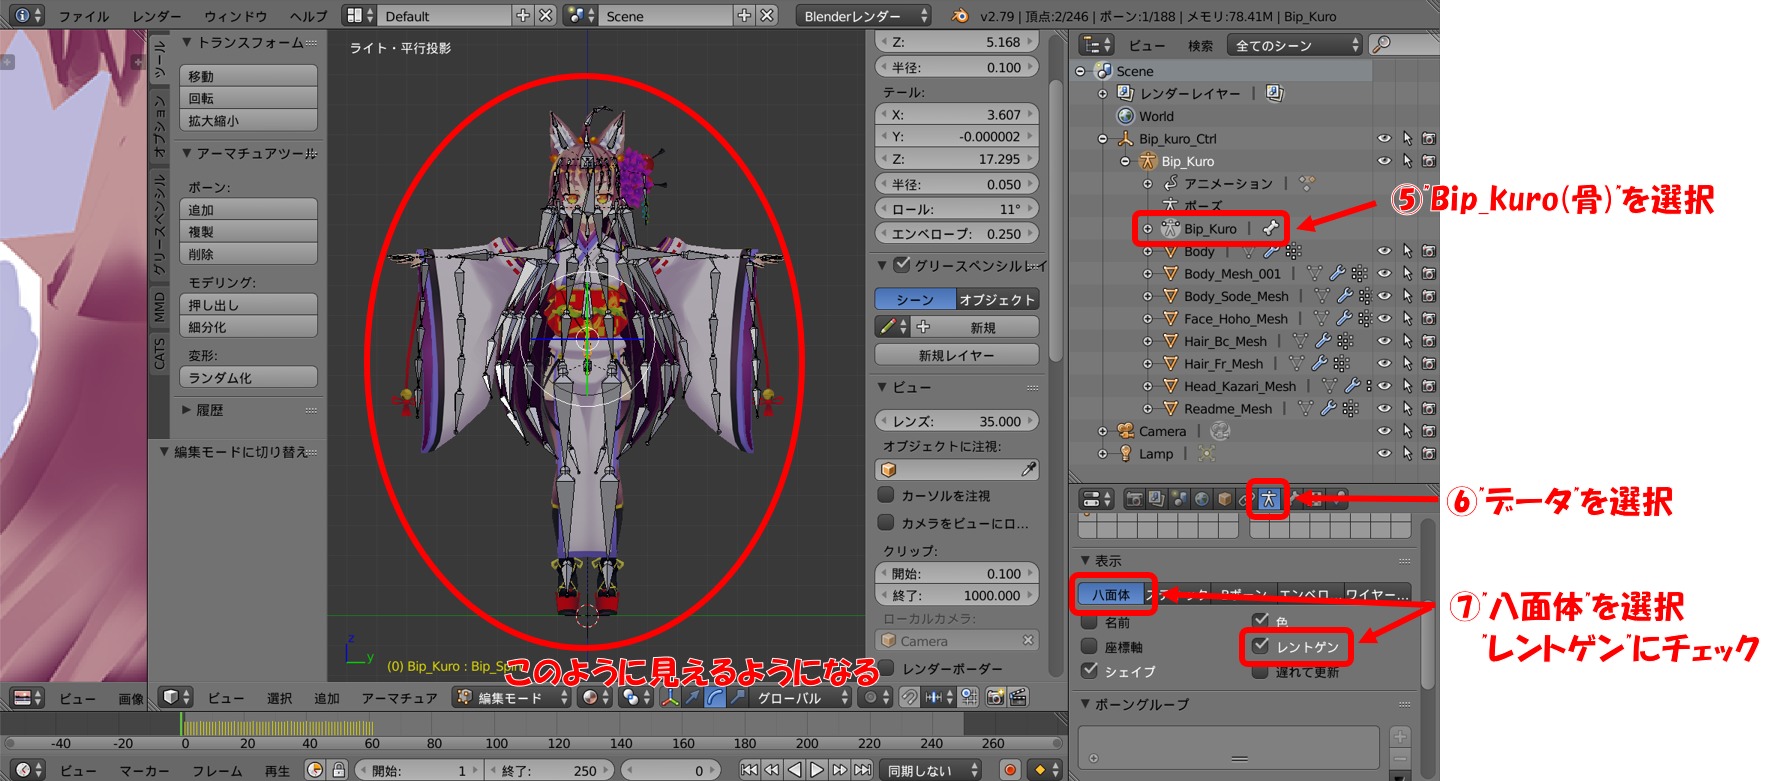Toggle the 名前 (names) display checkbox
Screen dimensions: 1767x781
coord(1090,622)
